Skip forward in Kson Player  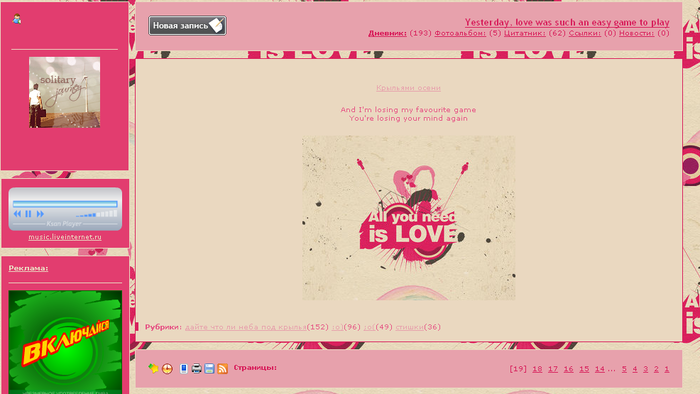(x=40, y=214)
